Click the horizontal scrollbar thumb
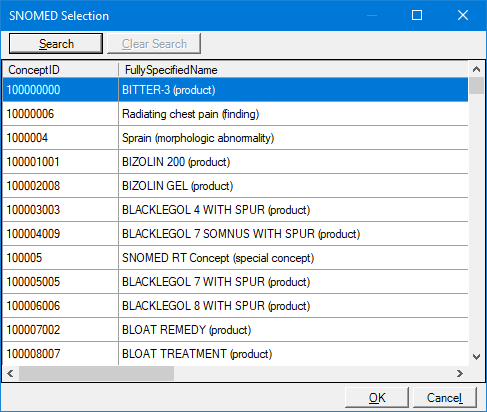 point(96,373)
